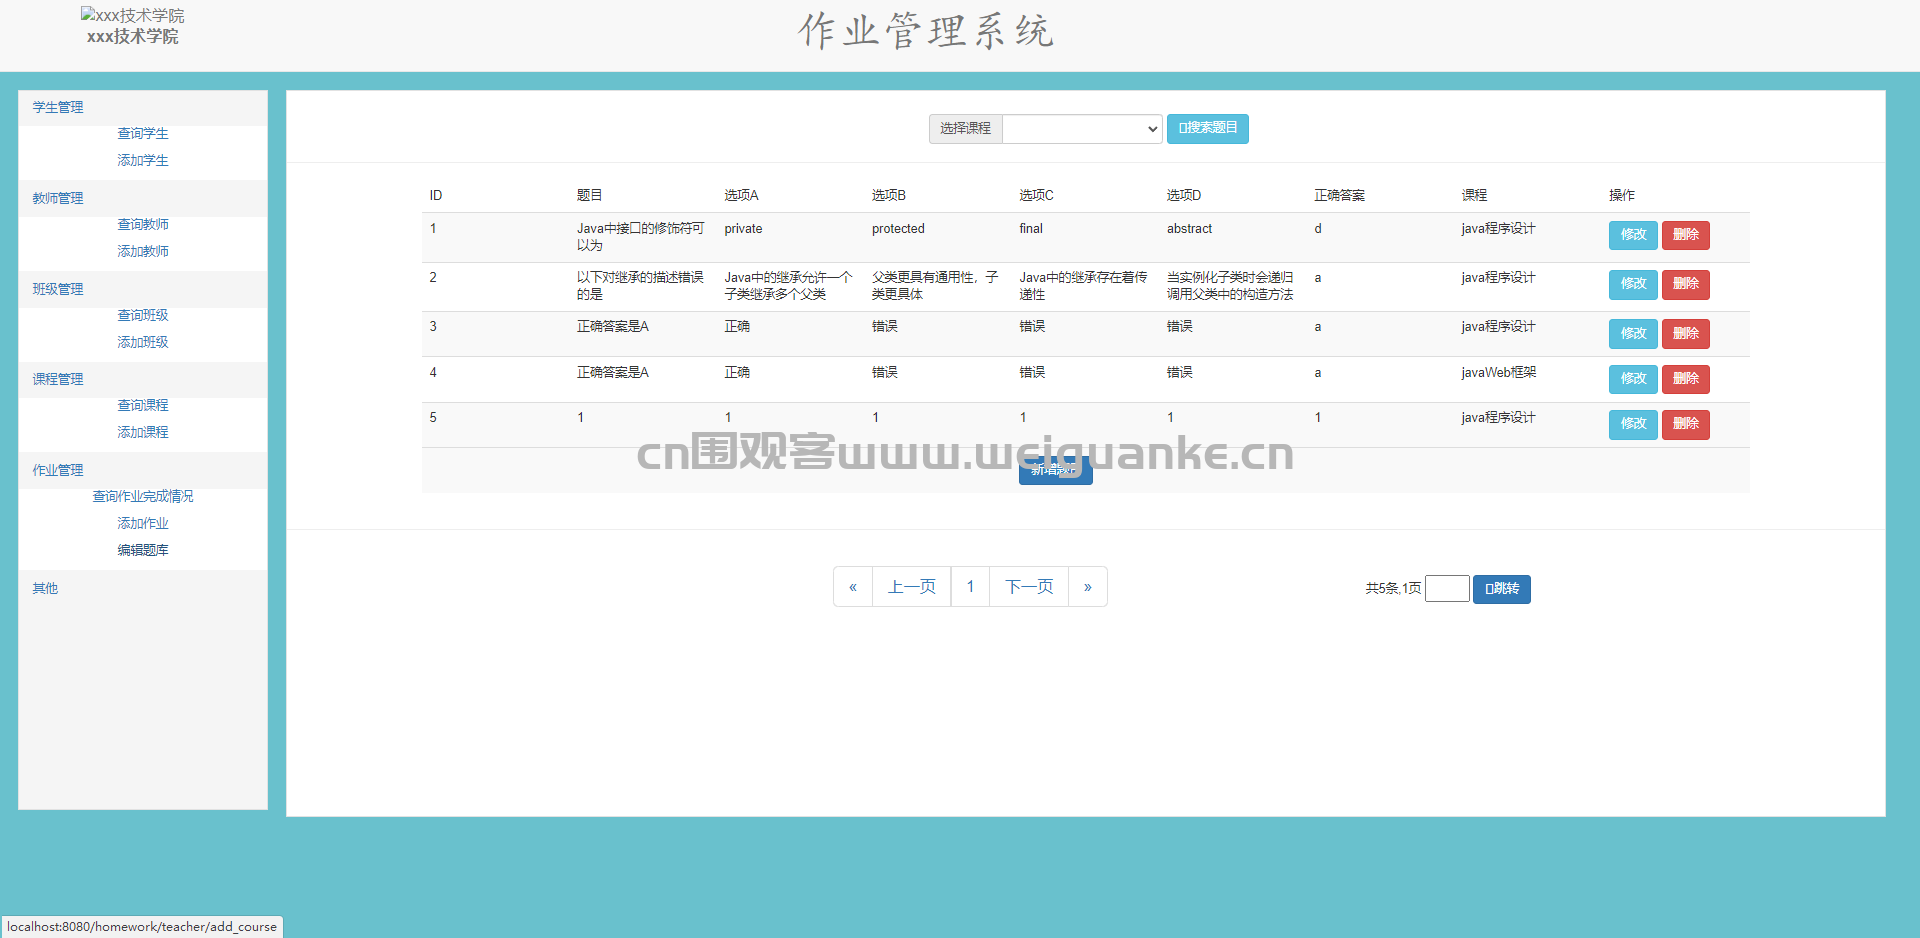Click 删除 for question ID 2
Viewport: 1920px width, 938px height.
(1685, 284)
